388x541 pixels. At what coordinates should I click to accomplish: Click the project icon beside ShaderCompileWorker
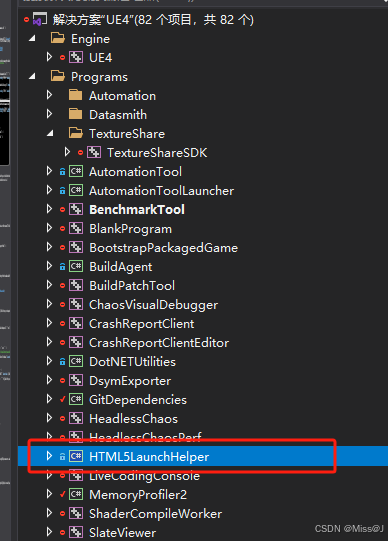pyautogui.click(x=76, y=513)
